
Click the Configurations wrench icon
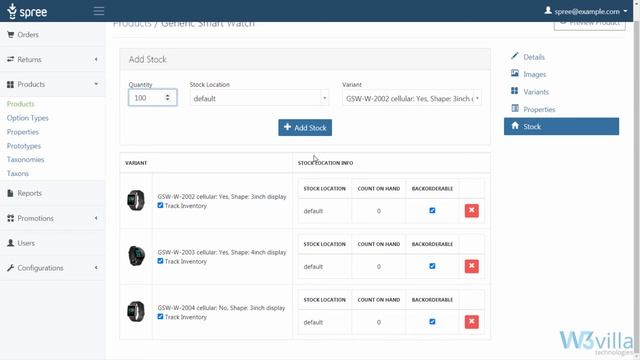(11, 268)
